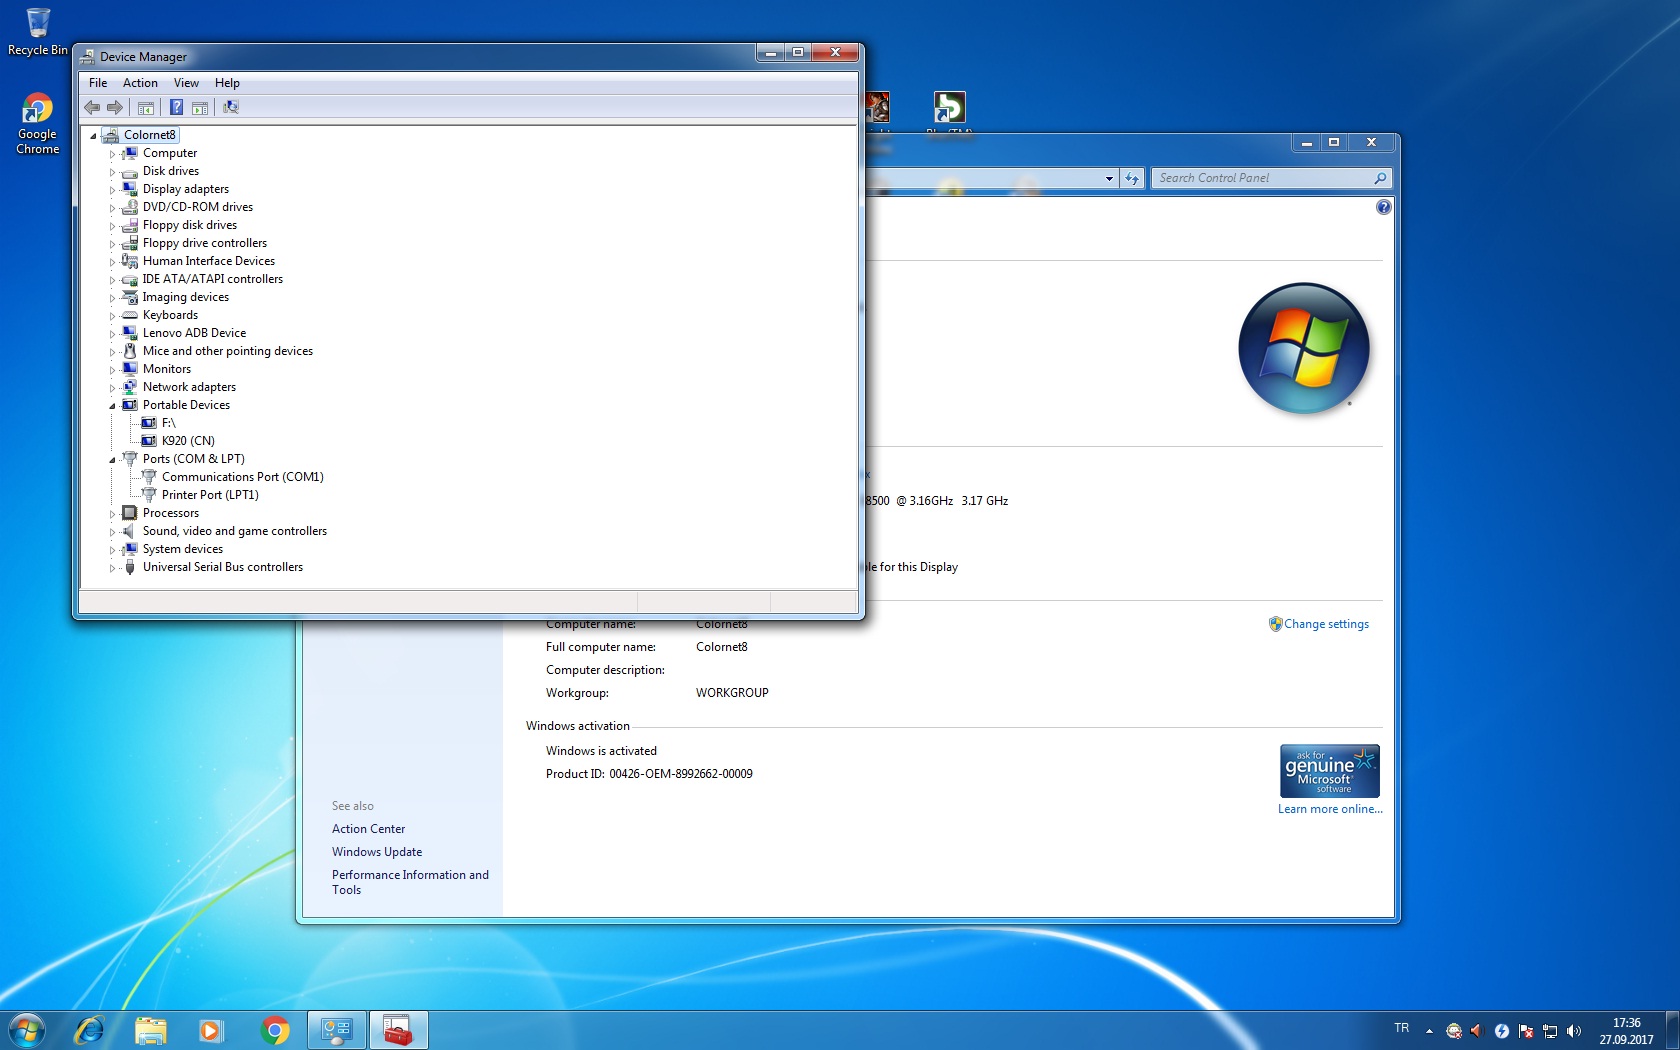Select the K920 (CN) portable device
Viewport: 1680px width, 1050px height.
(x=188, y=441)
